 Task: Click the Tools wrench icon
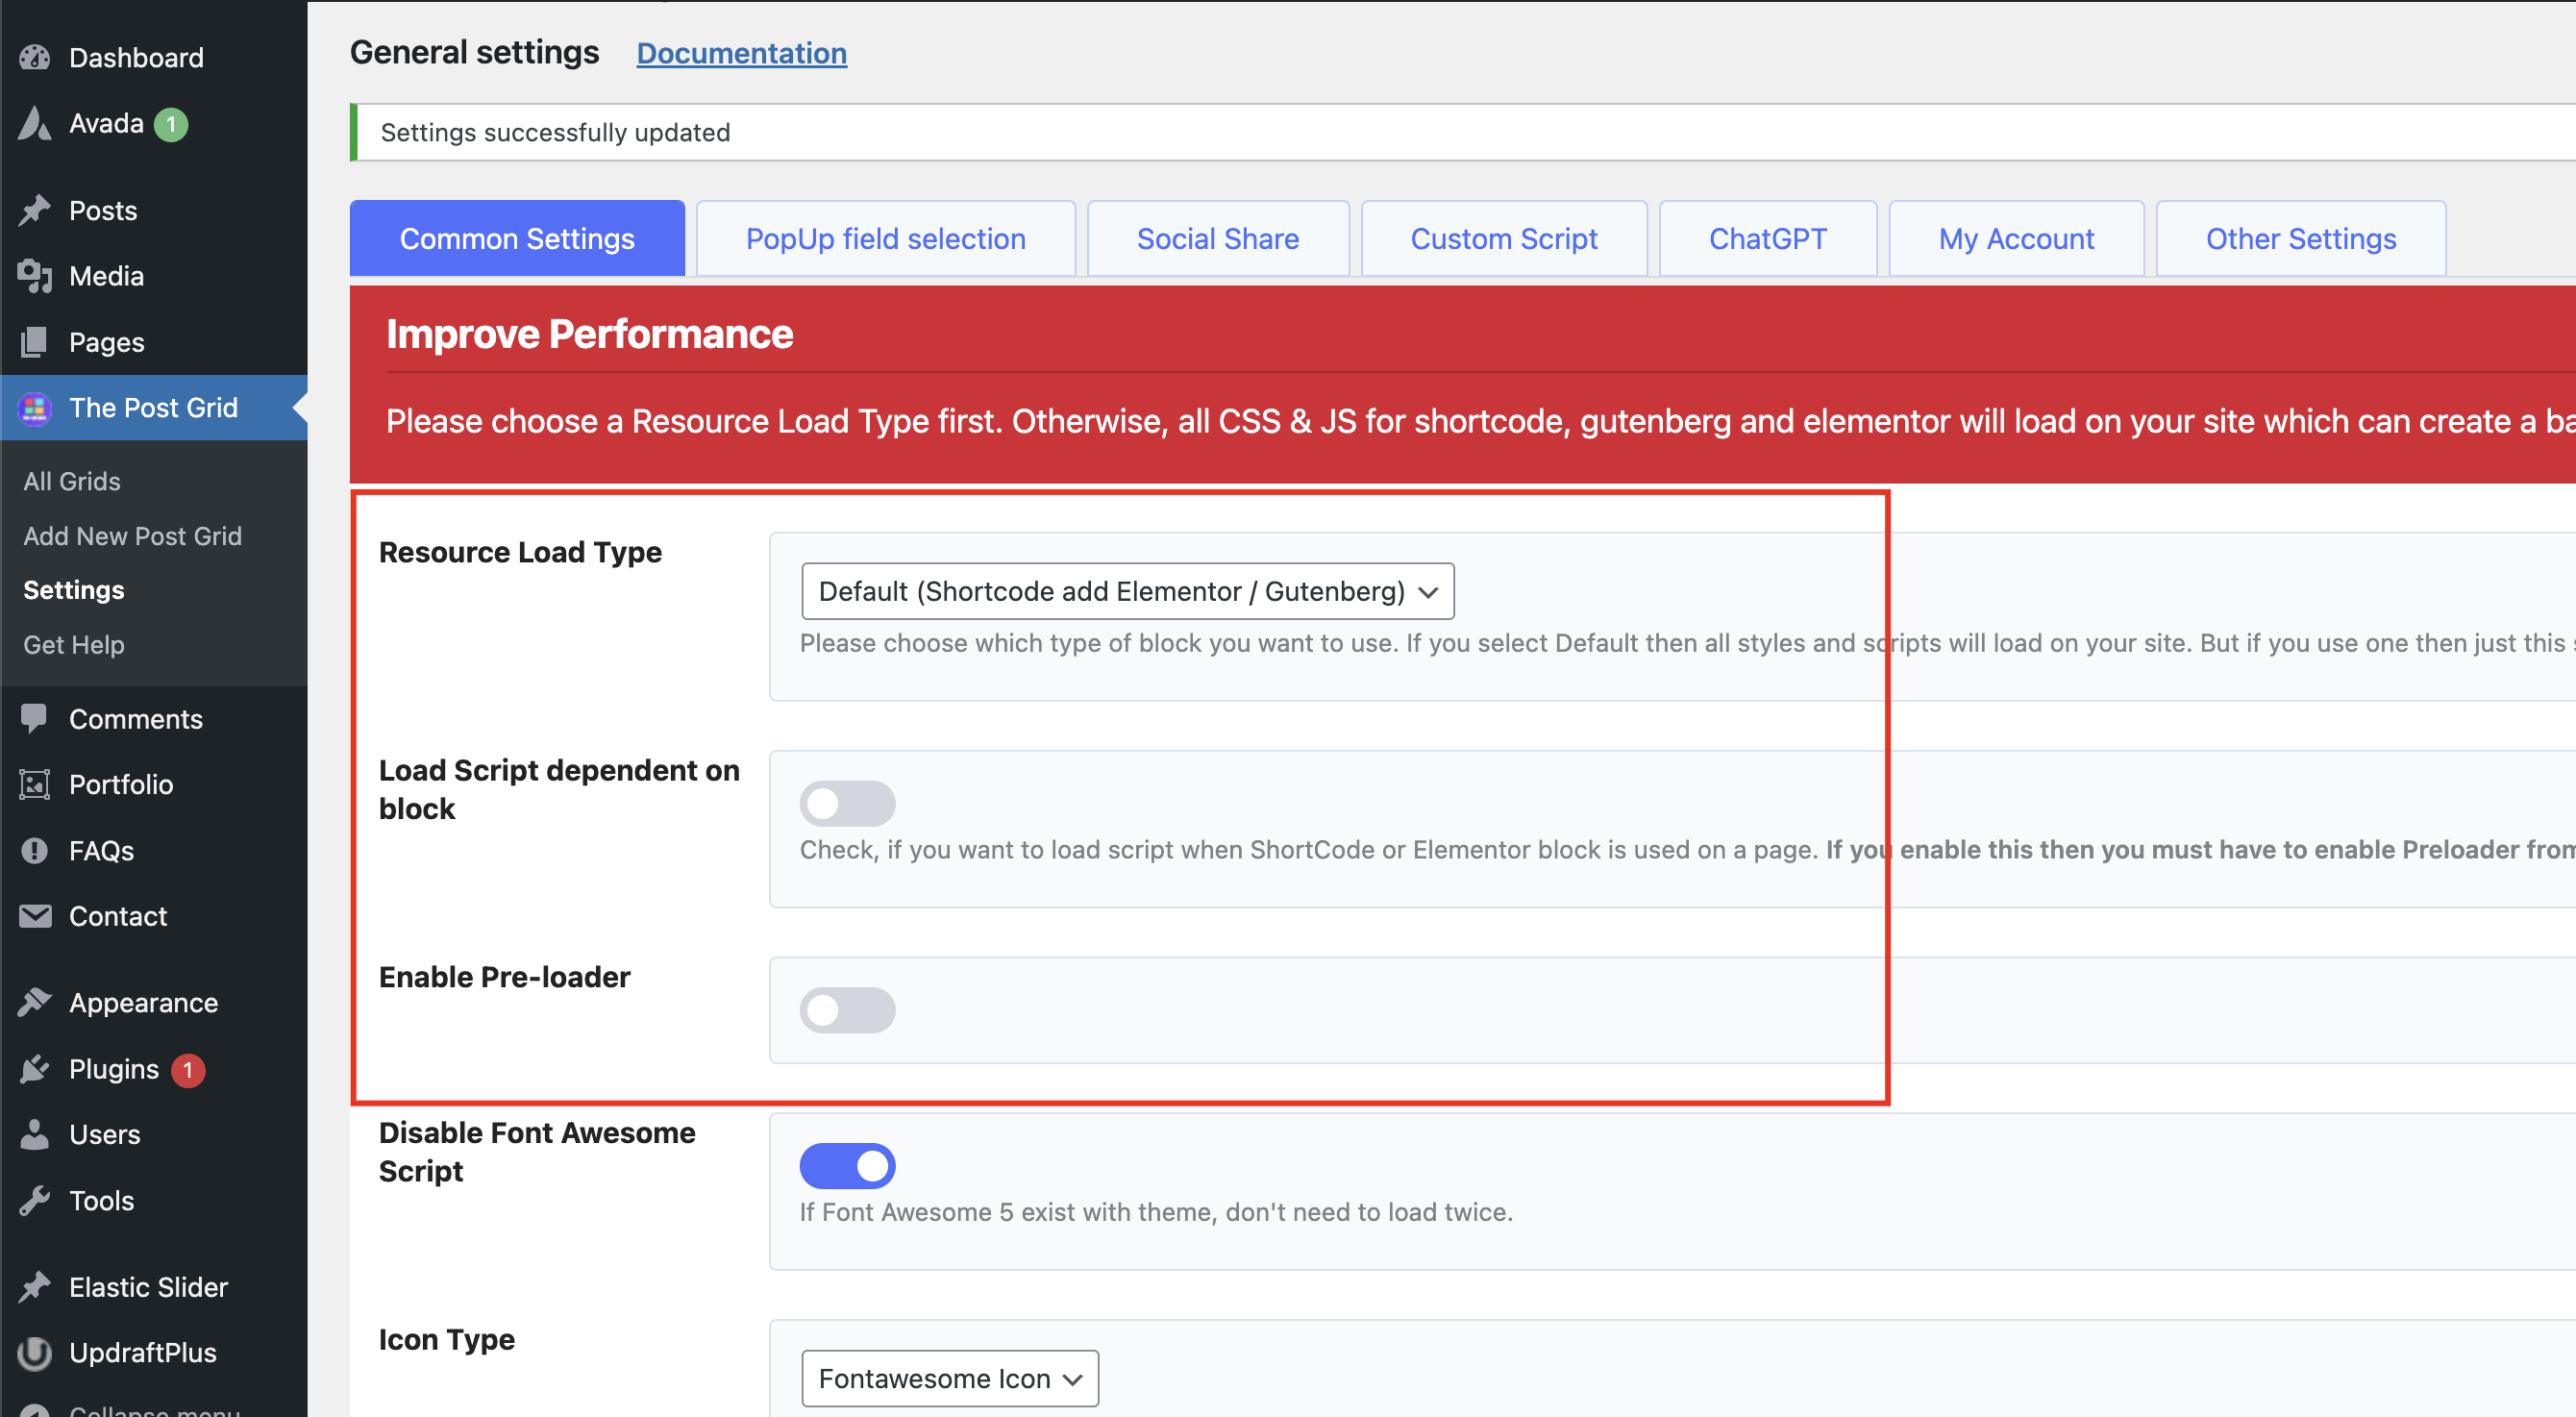click(x=35, y=1201)
